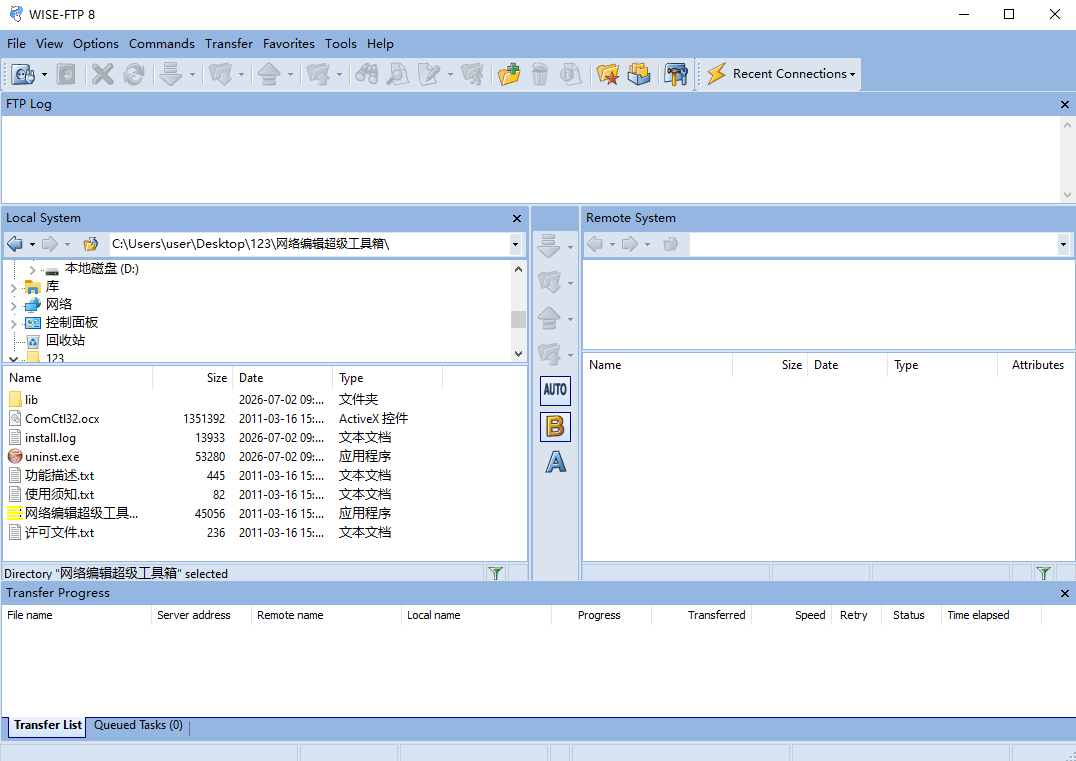Click the Server address column header
1076x761 pixels.
(202, 616)
